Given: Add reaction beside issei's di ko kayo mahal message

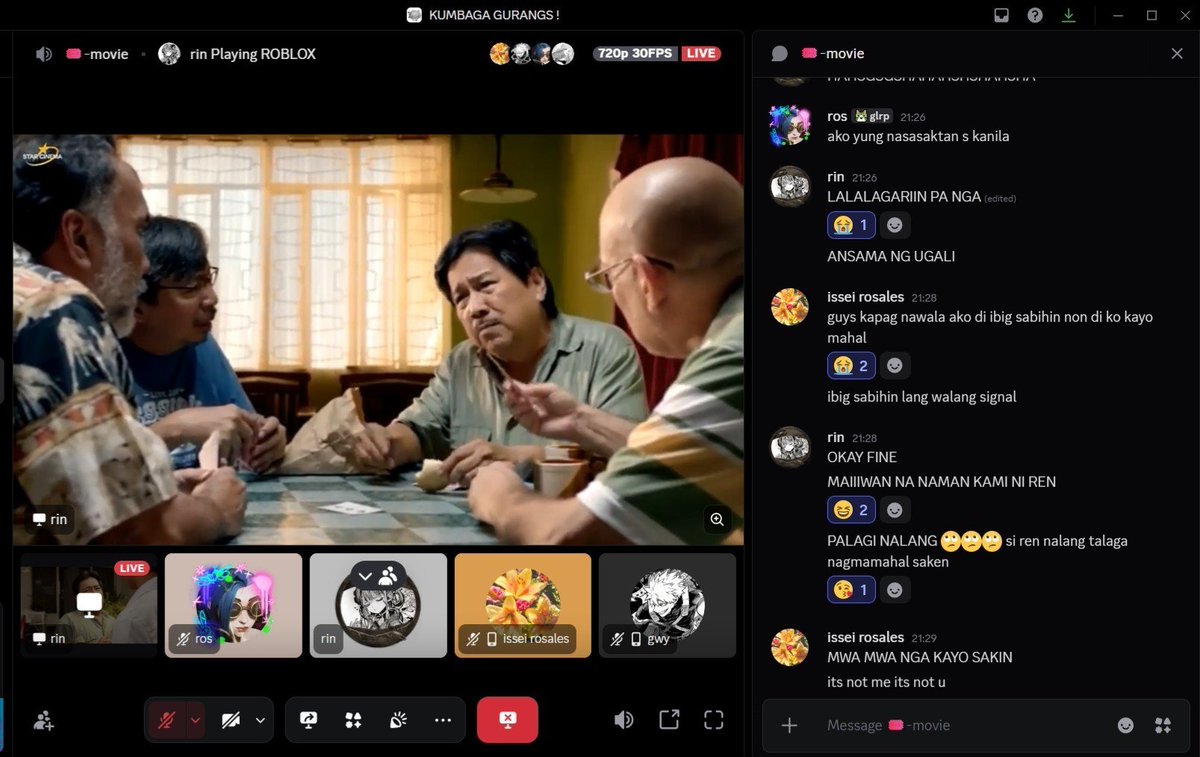Looking at the screenshot, I should click(x=895, y=366).
